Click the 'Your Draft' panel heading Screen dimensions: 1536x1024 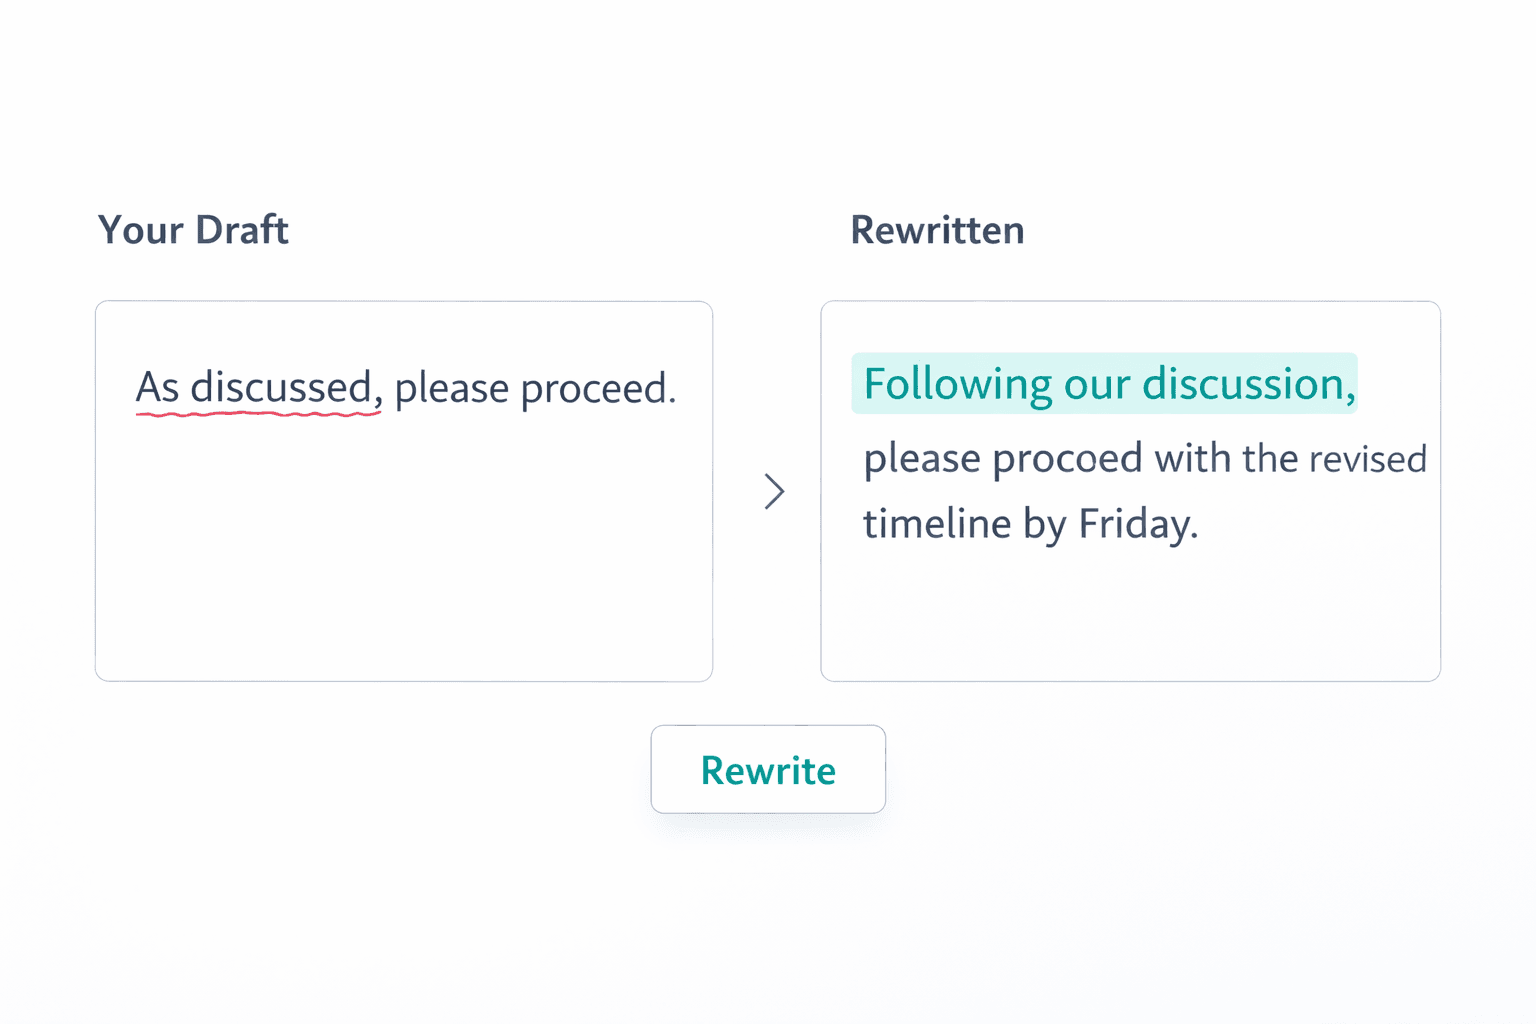(194, 230)
